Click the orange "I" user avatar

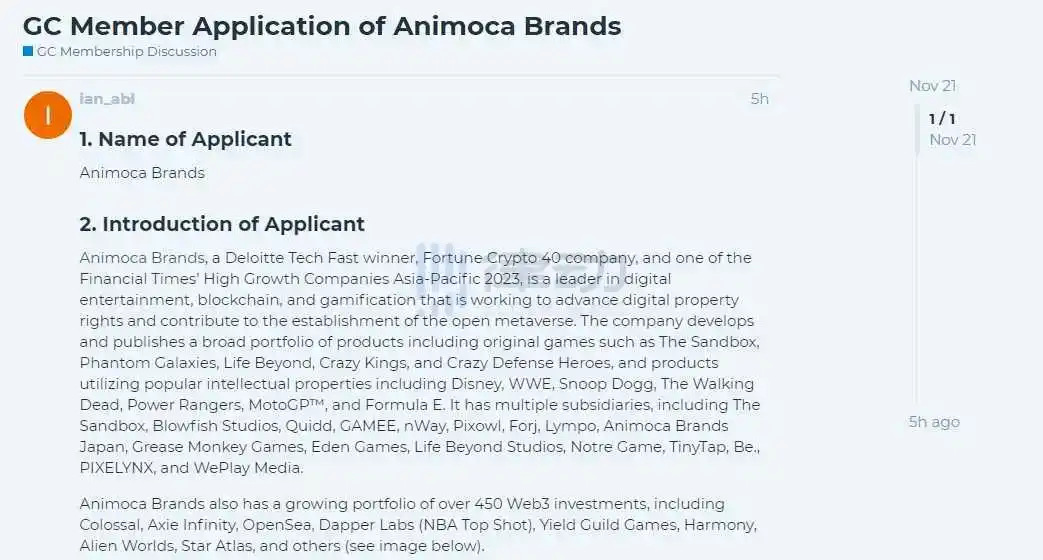(47, 114)
